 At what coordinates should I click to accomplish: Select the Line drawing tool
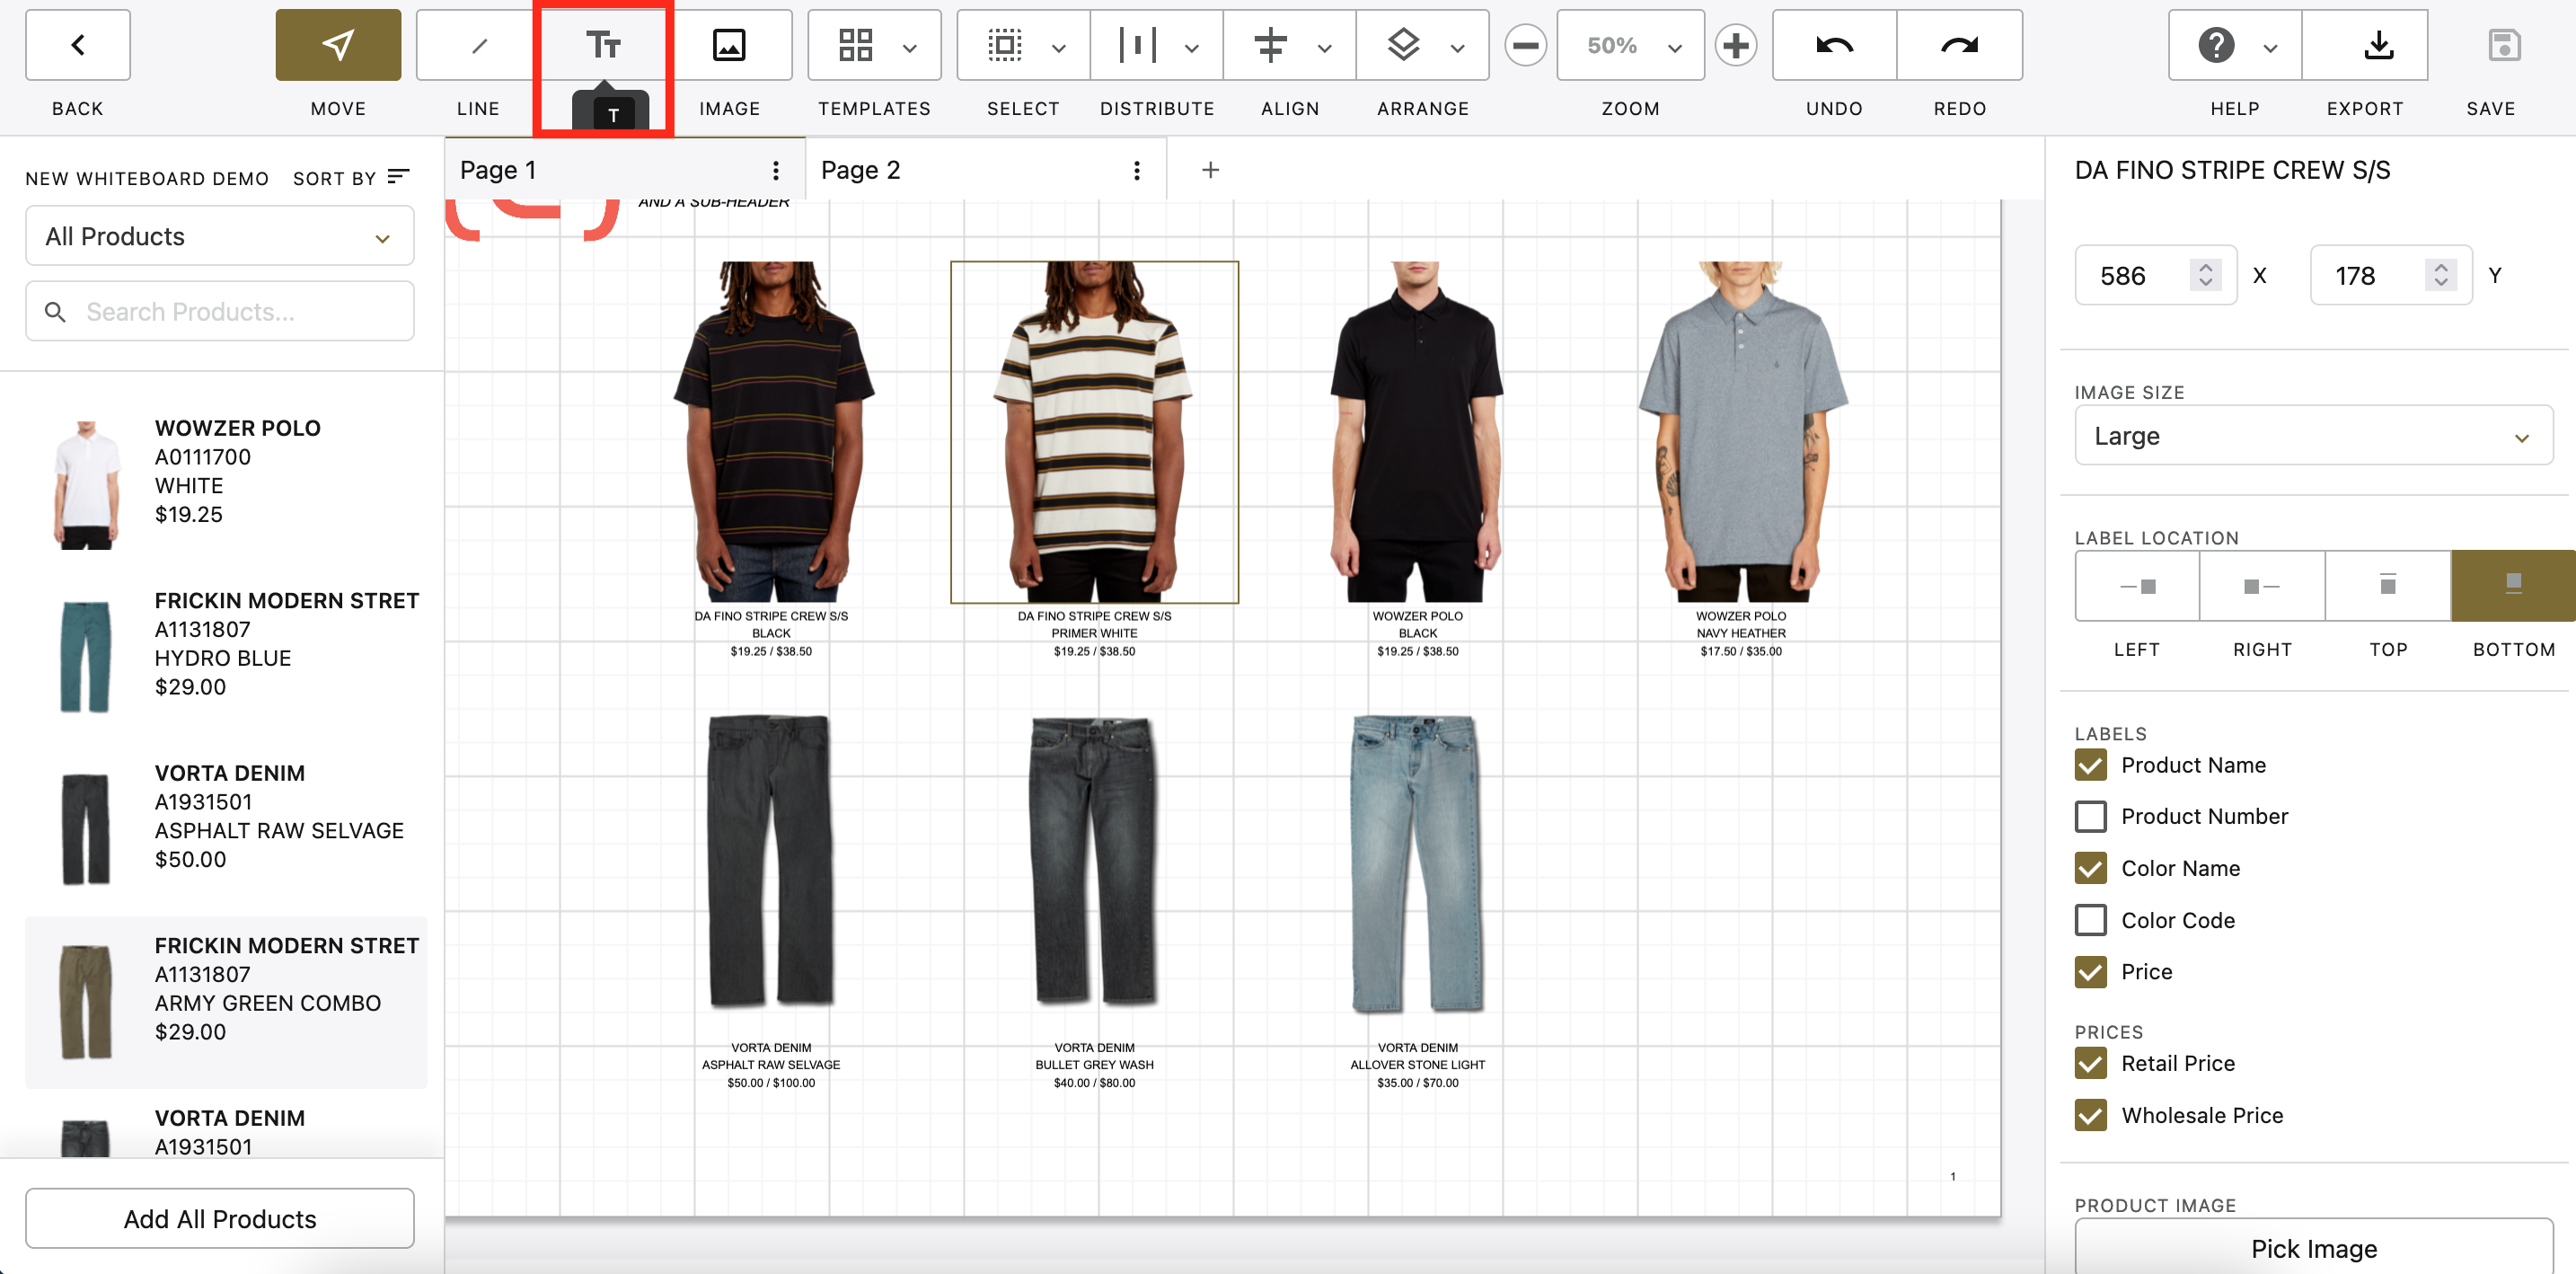(x=478, y=45)
